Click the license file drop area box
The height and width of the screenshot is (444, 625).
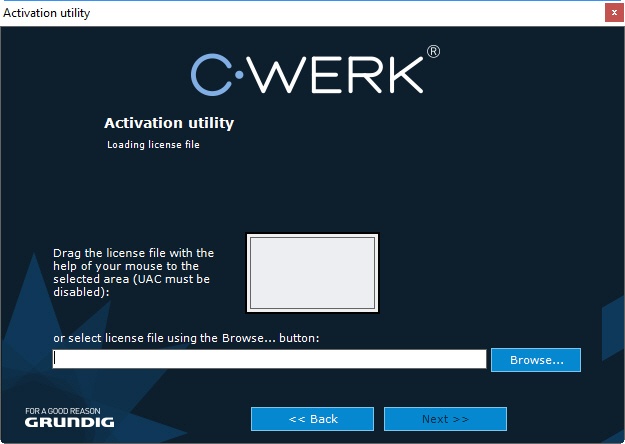pos(312,273)
